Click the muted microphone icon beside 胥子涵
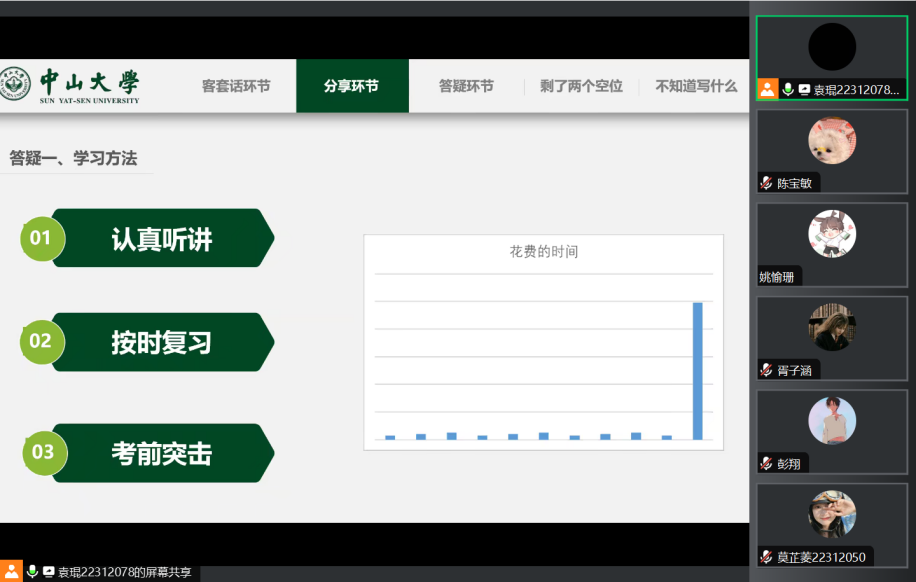 tap(766, 370)
